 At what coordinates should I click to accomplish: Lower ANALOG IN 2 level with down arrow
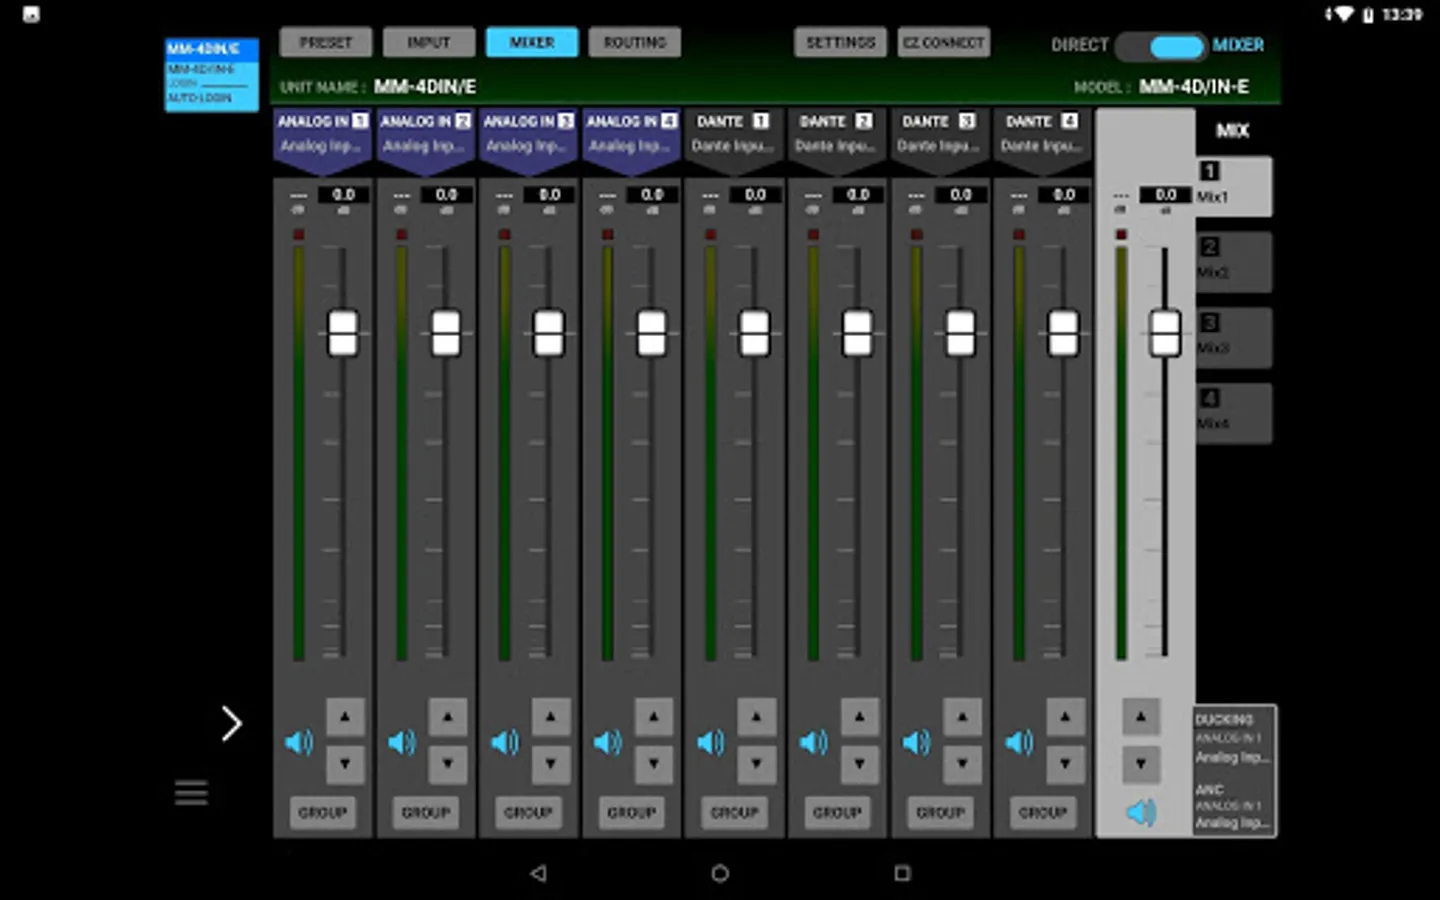(448, 764)
